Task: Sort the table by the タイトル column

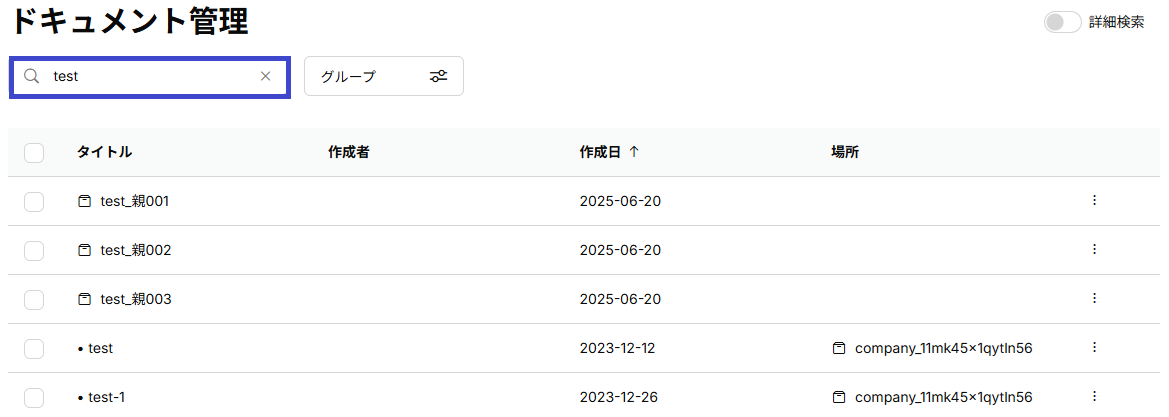Action: click(x=104, y=152)
